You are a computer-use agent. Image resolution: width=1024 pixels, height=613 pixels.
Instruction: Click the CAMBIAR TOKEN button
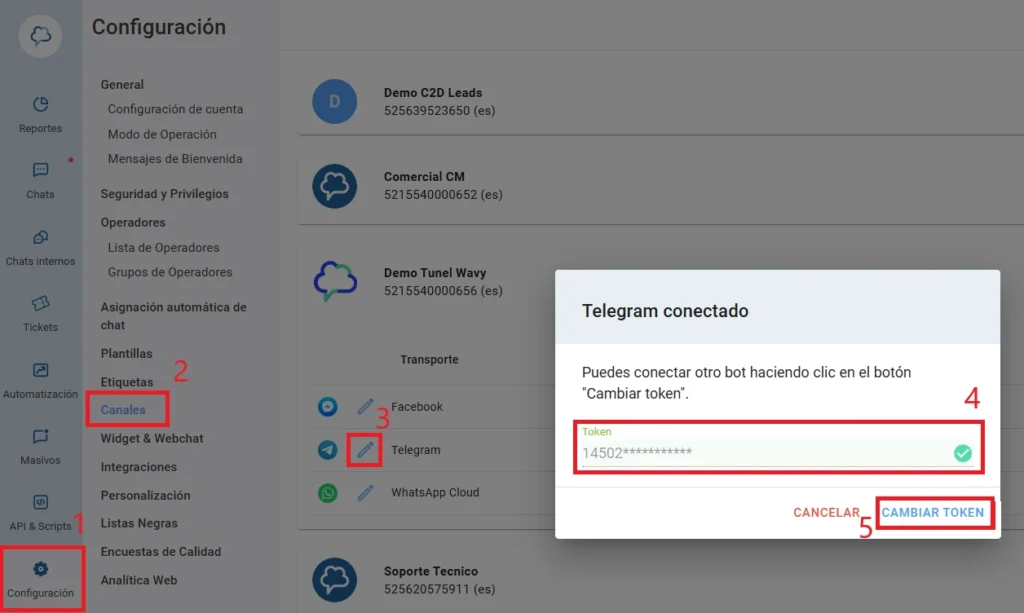point(933,512)
